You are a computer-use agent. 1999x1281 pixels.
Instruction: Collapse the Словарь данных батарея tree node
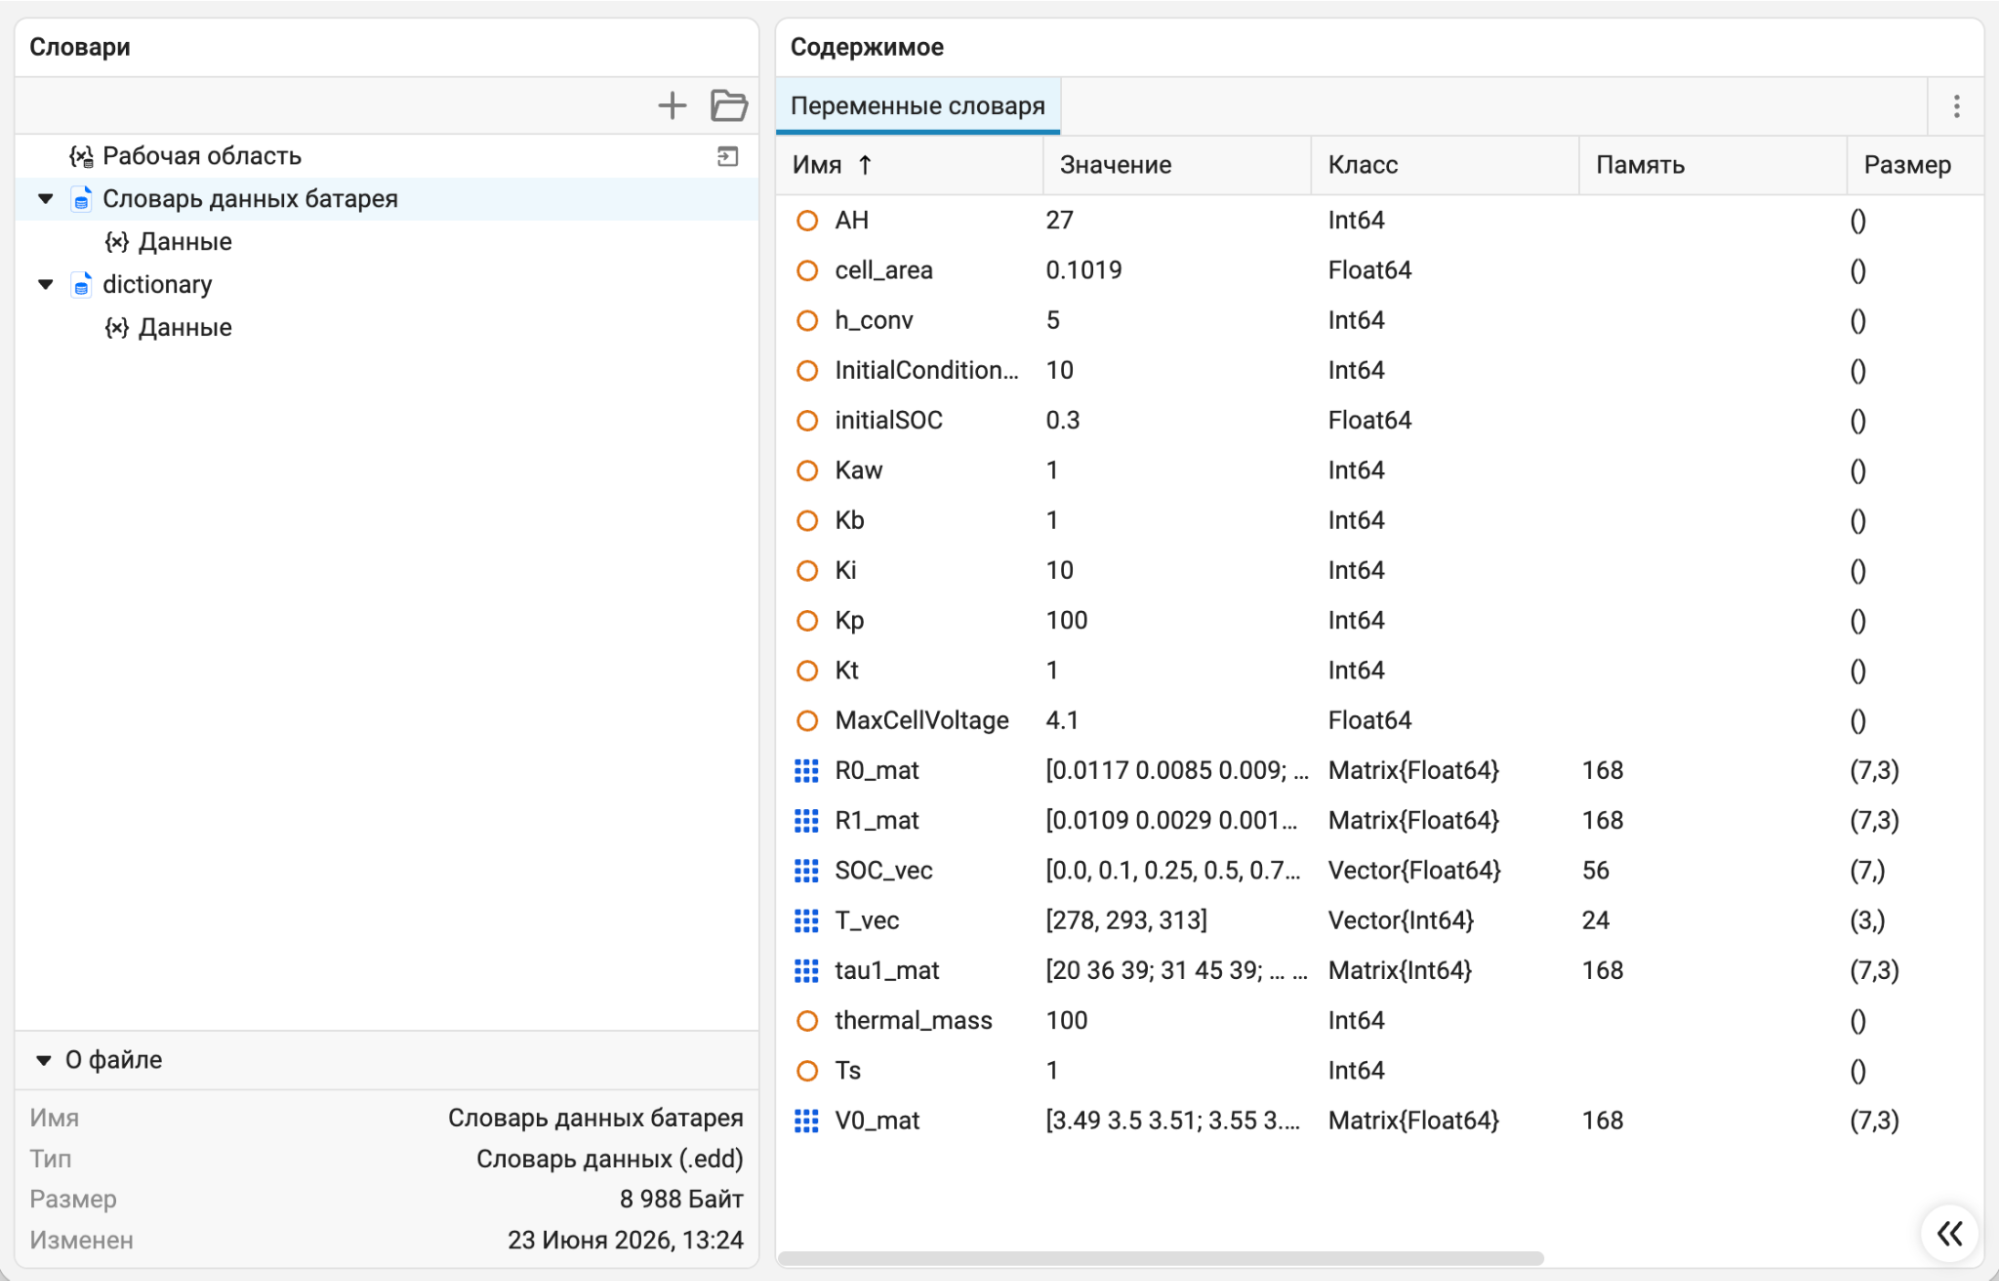coord(46,199)
